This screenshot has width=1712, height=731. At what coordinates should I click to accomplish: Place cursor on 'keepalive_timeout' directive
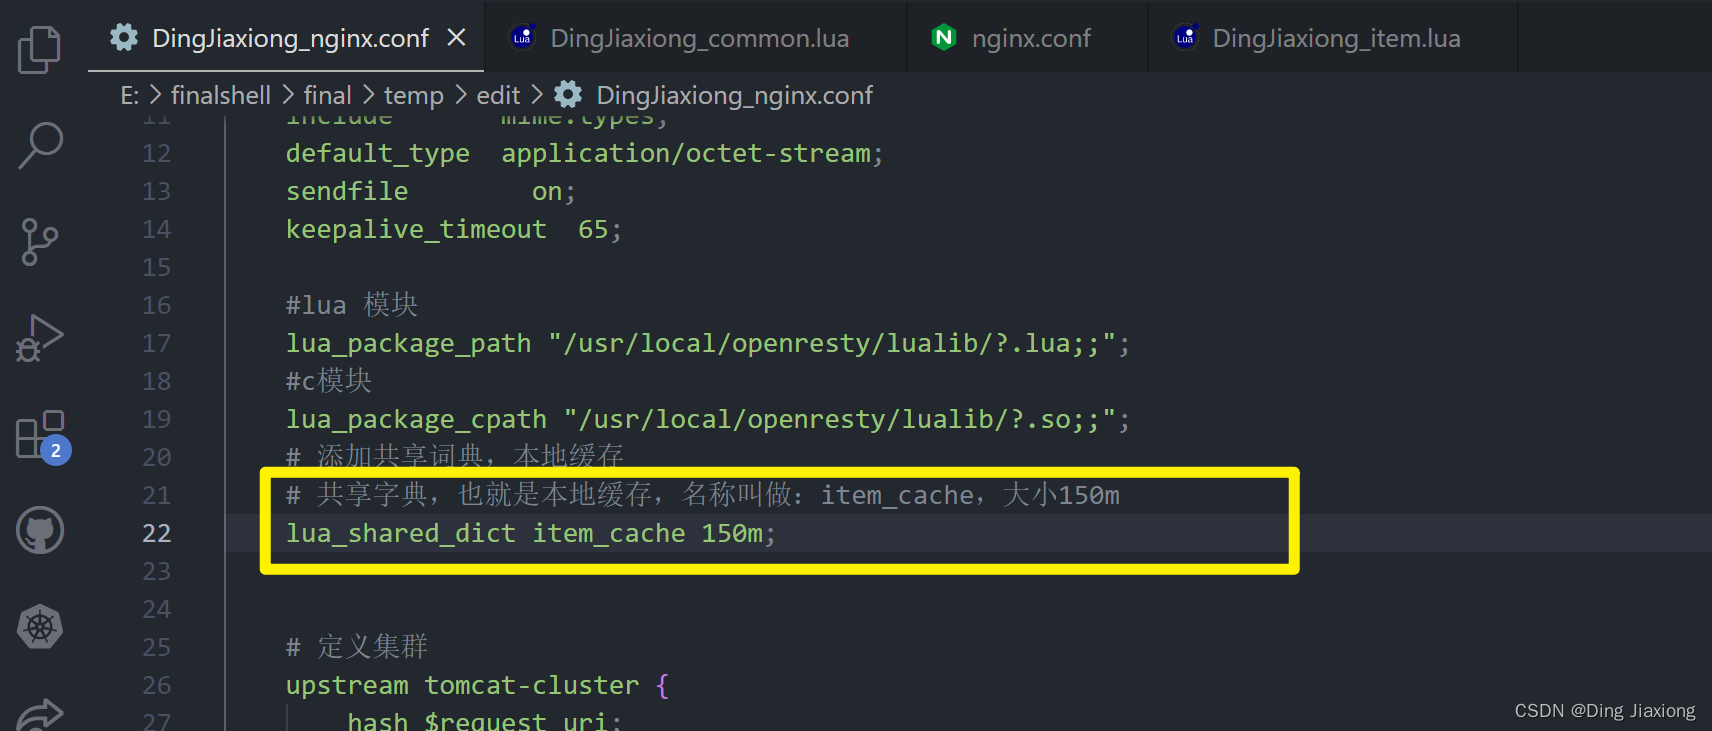tap(416, 229)
